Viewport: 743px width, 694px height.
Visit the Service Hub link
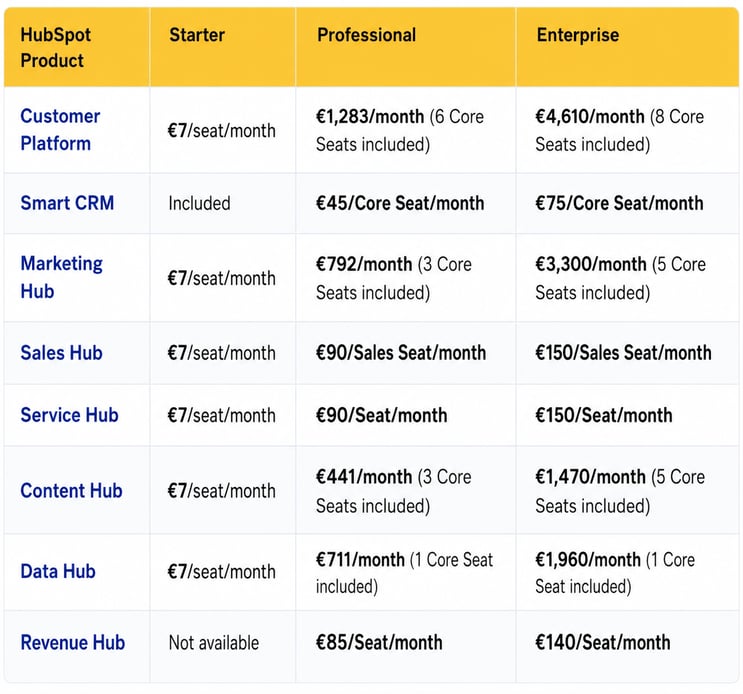(x=69, y=415)
